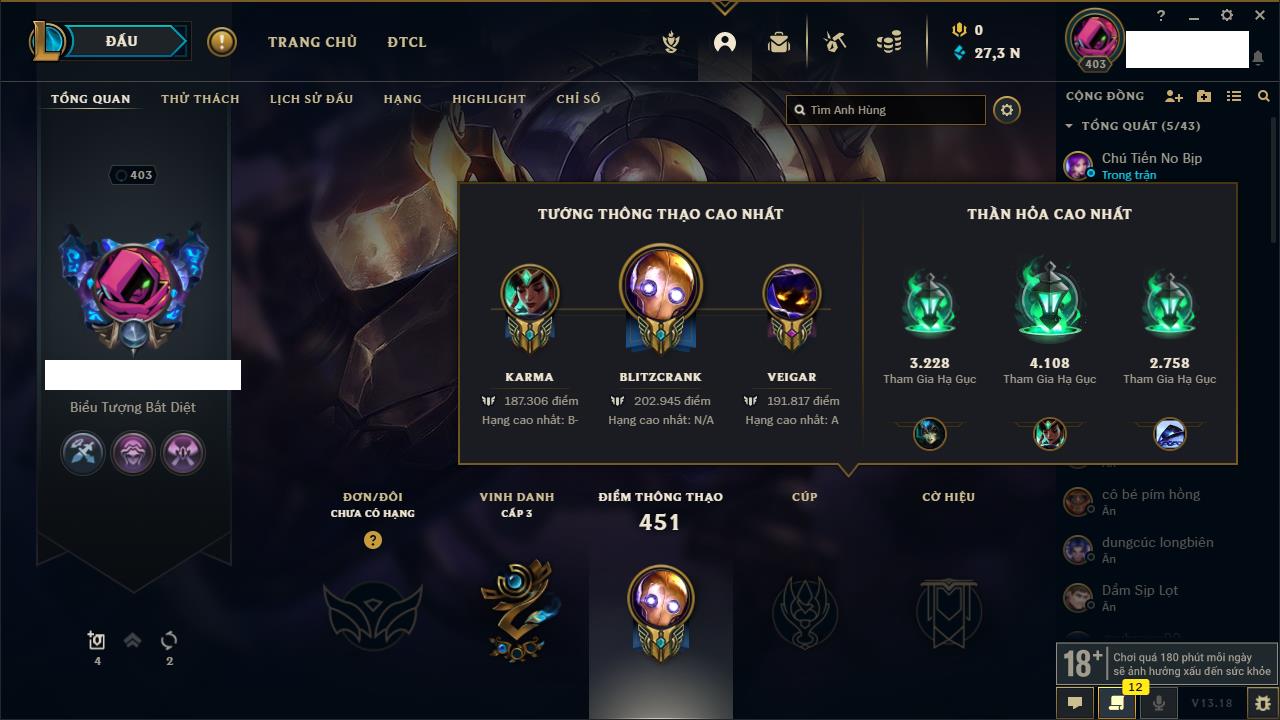Click in the Tìm Anh Hùng search field

(x=886, y=110)
